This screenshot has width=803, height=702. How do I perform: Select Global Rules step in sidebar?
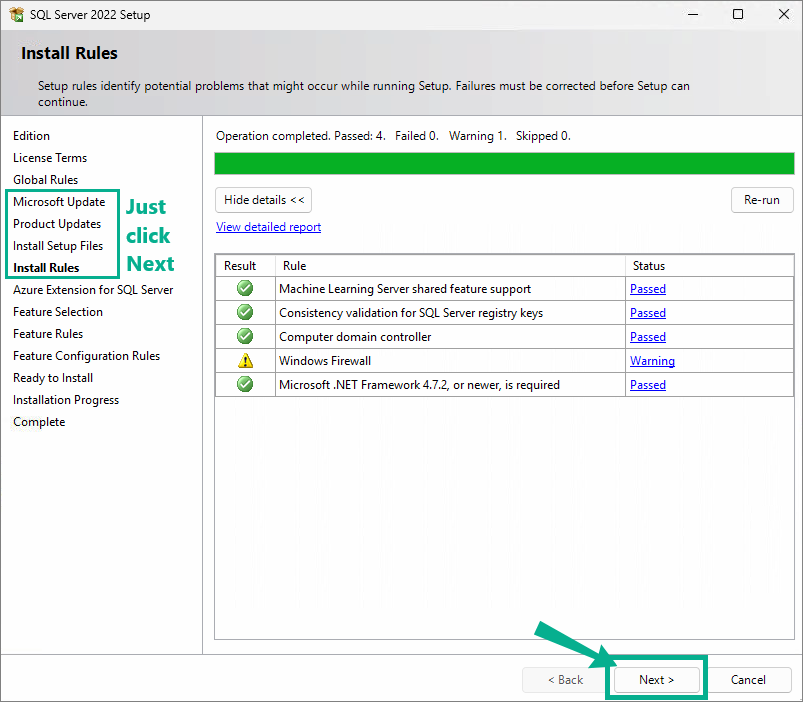46,180
